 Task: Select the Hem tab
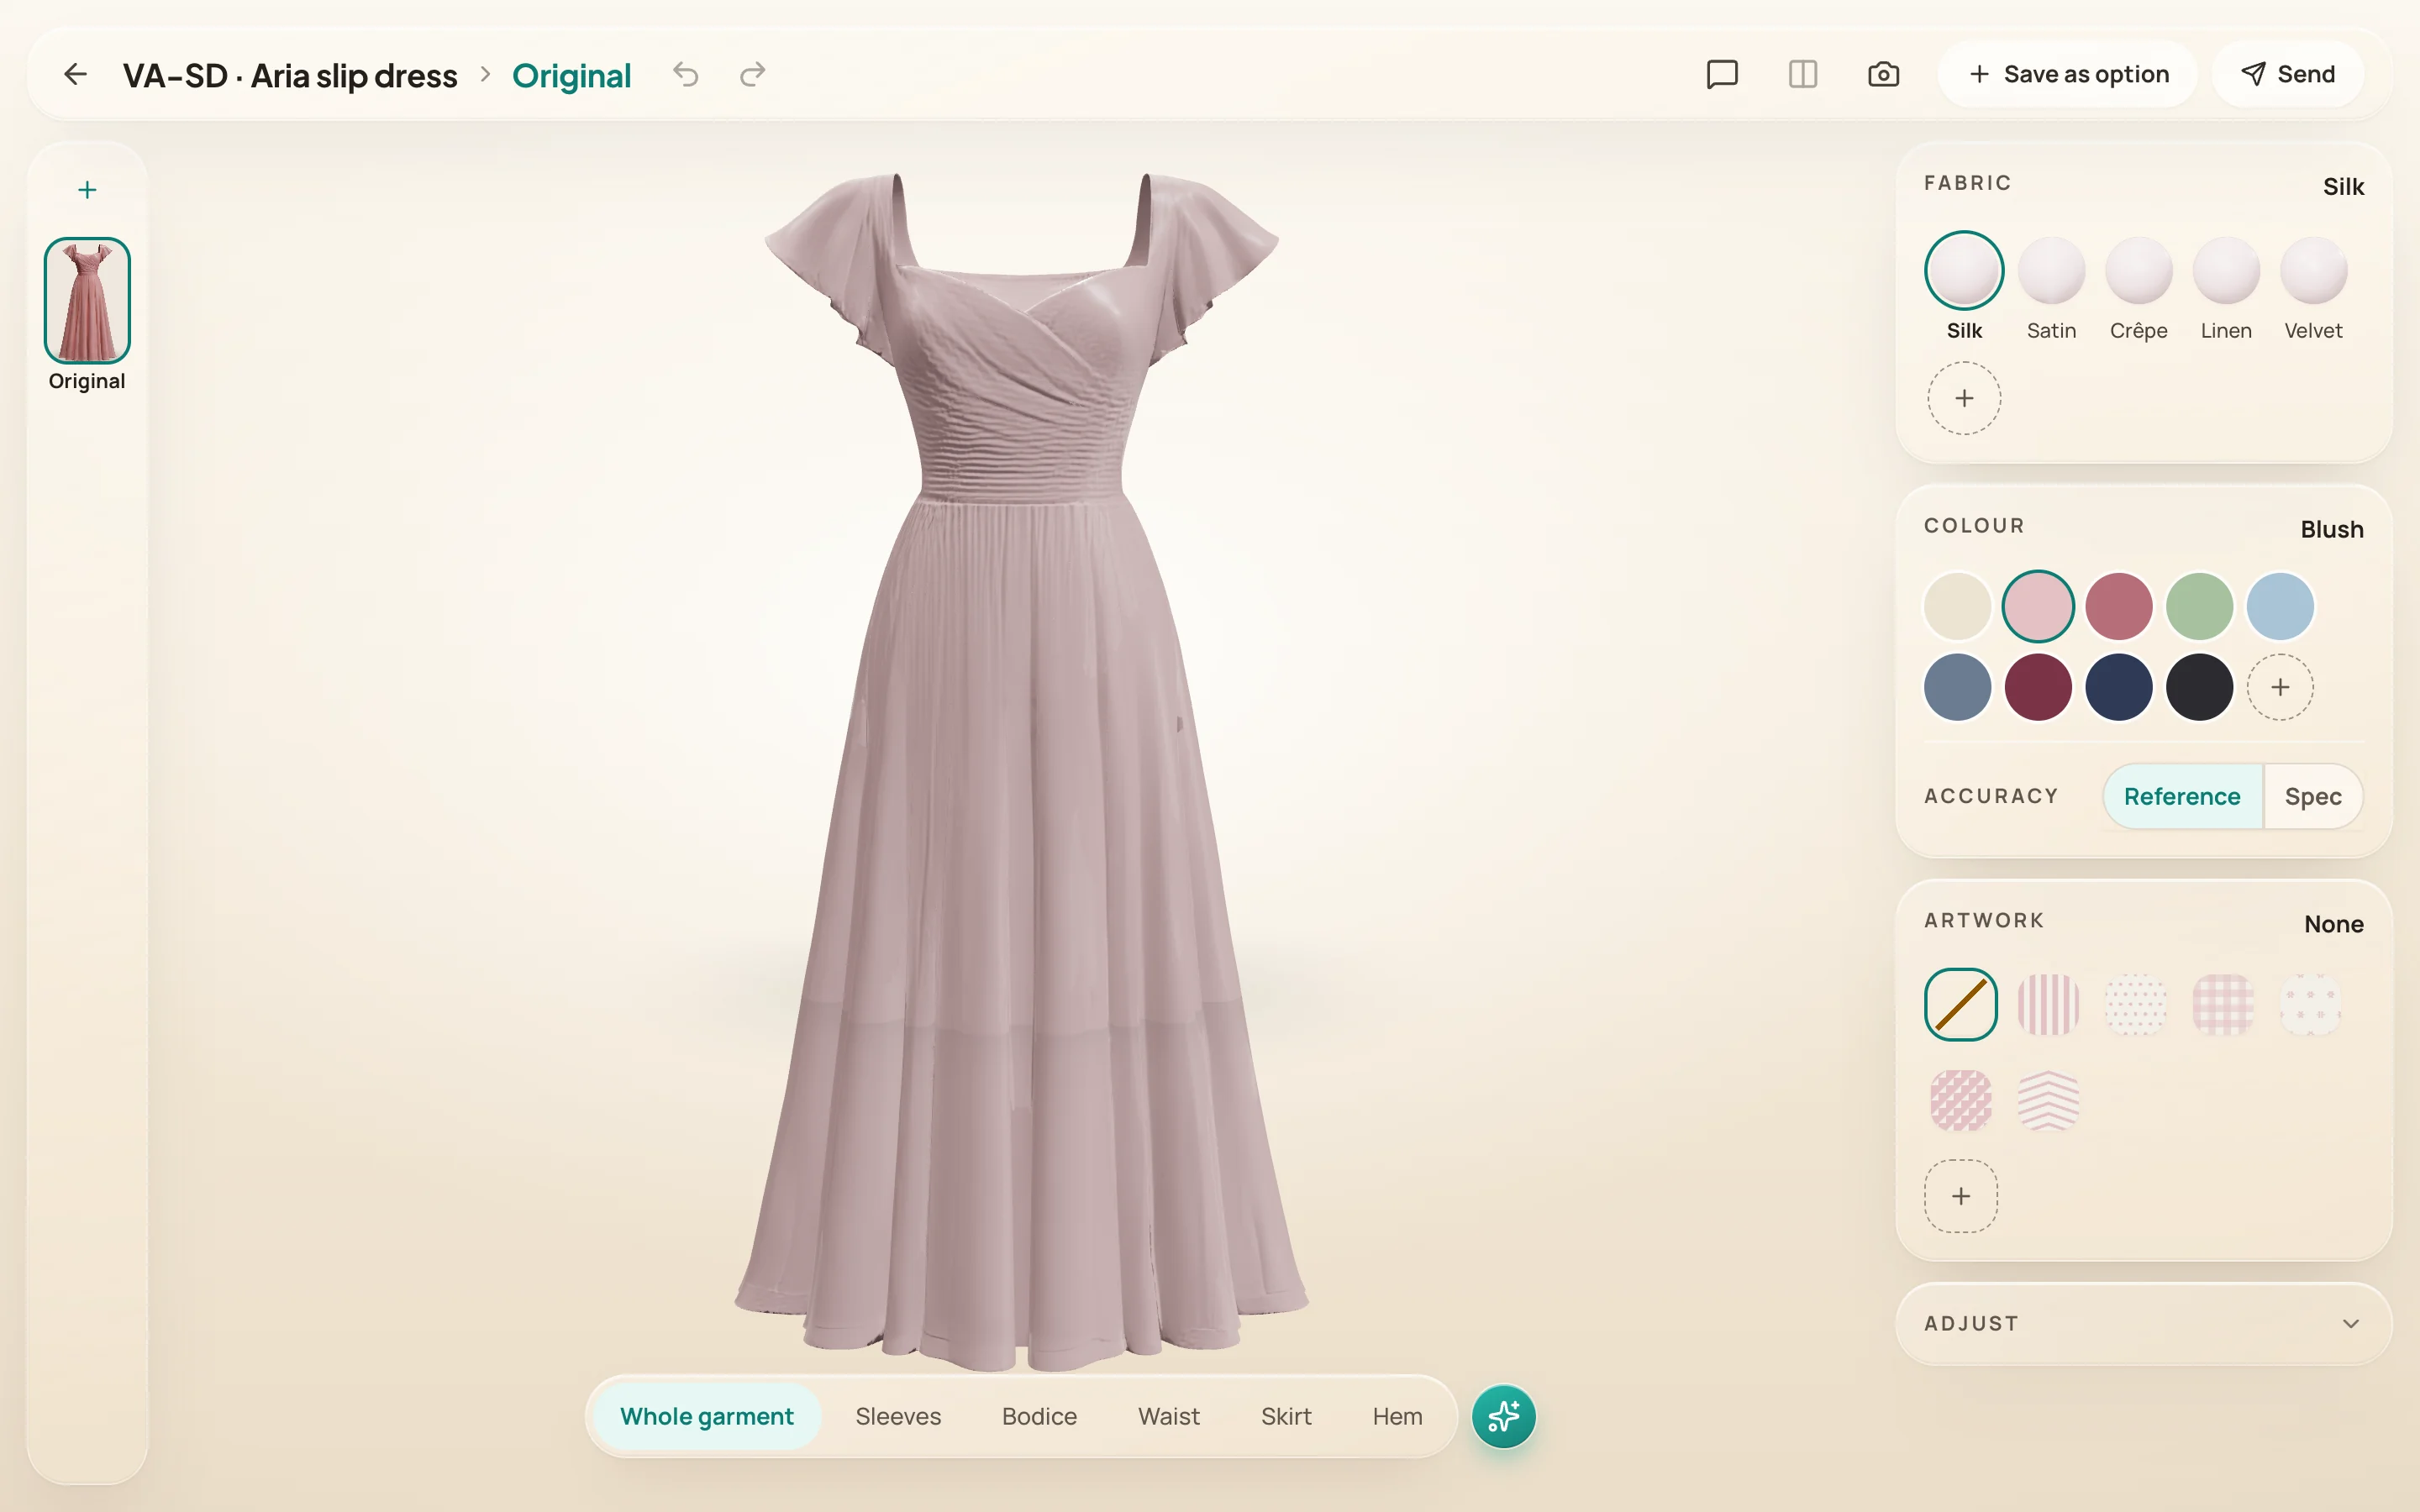(x=1397, y=1416)
